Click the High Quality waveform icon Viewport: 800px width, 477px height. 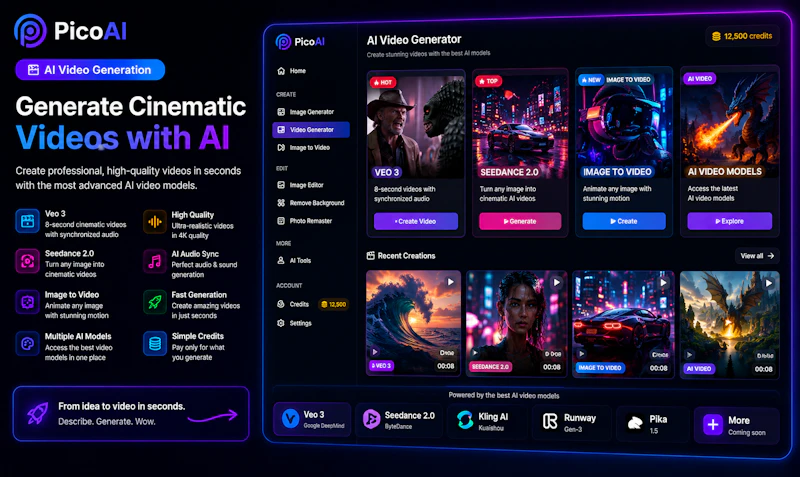click(x=155, y=222)
